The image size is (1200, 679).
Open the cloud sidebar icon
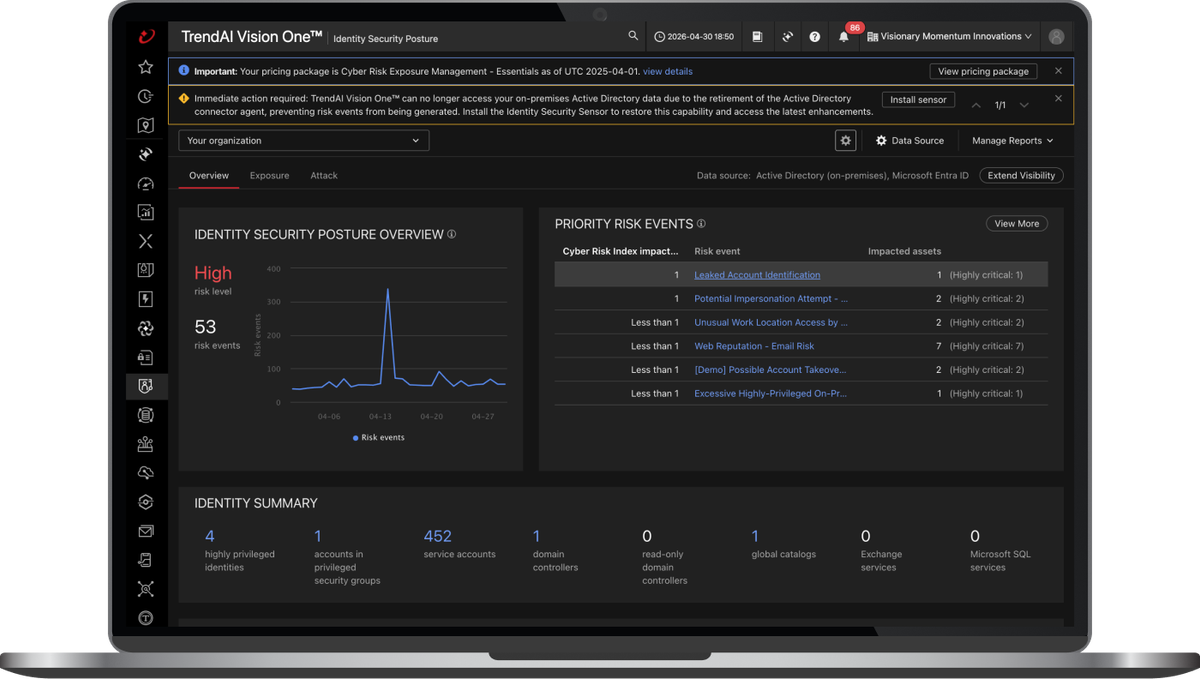point(146,473)
